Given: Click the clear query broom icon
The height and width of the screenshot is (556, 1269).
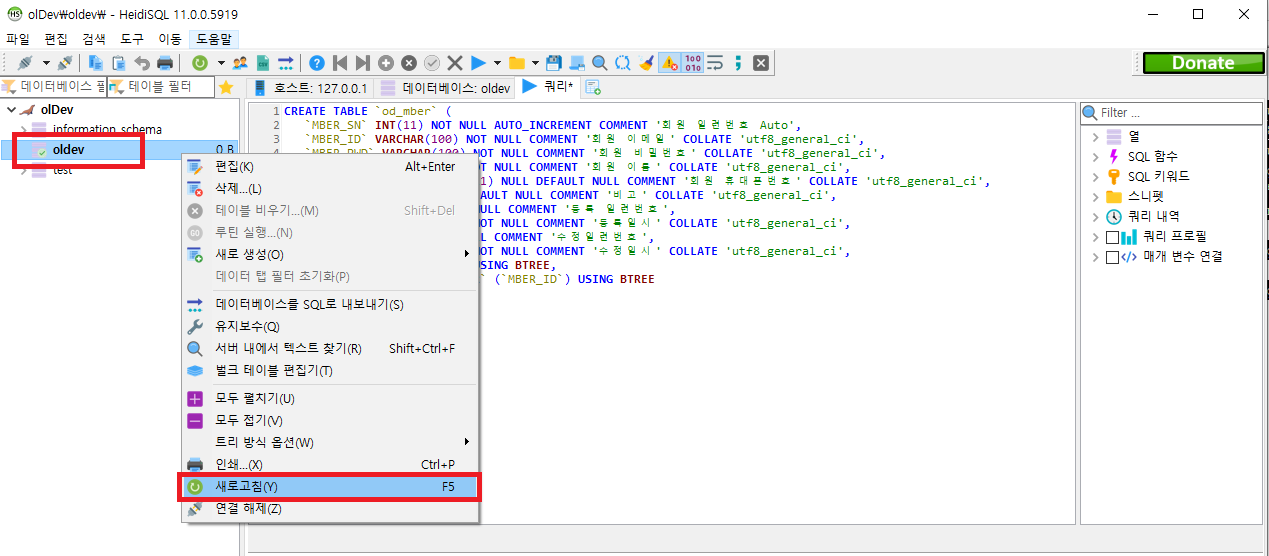Looking at the screenshot, I should tap(645, 62).
